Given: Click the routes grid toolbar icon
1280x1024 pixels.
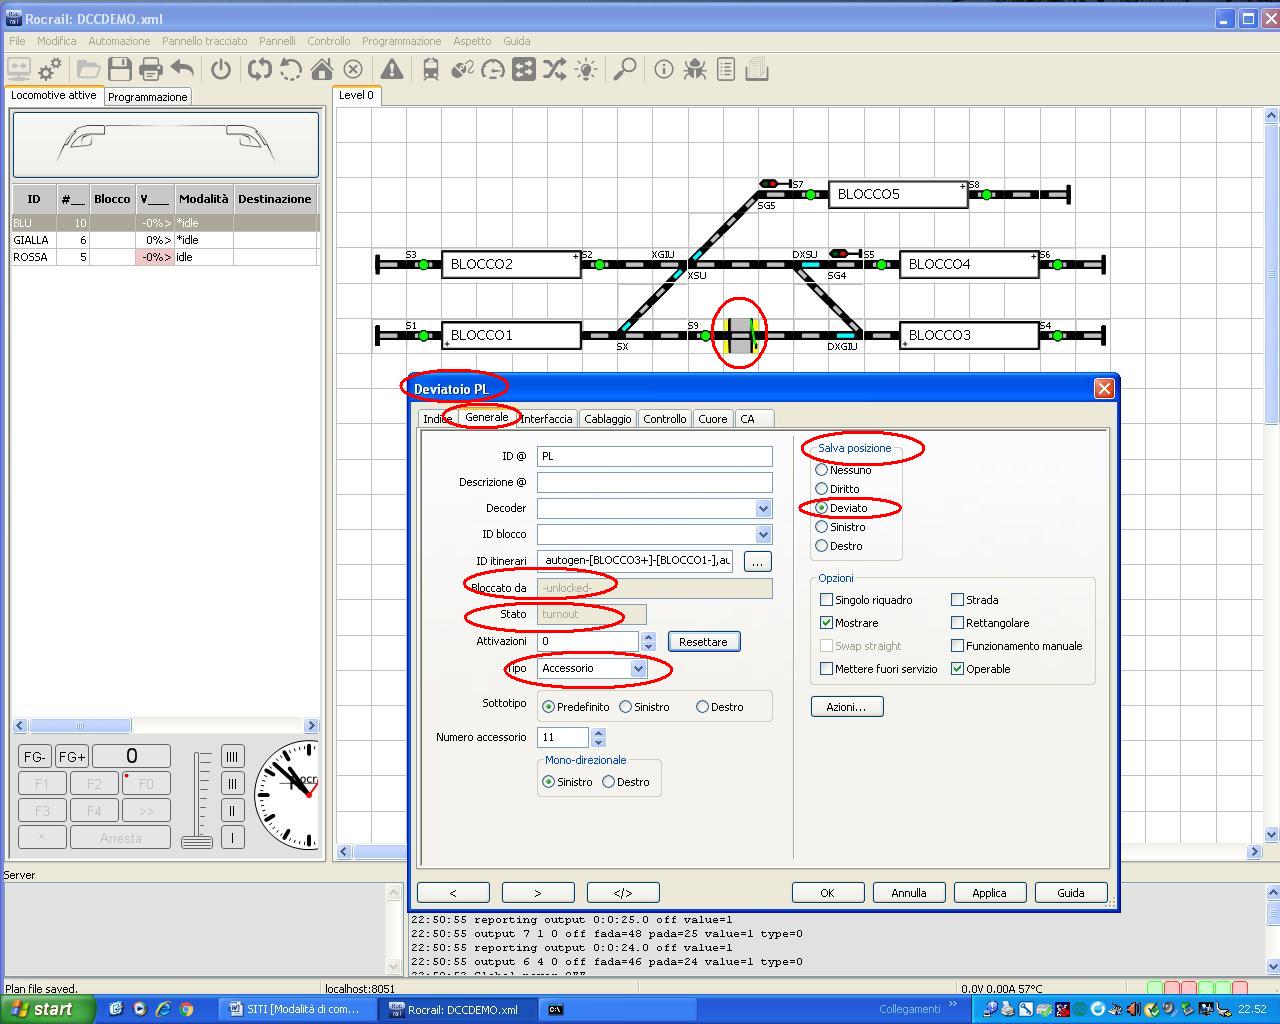Looking at the screenshot, I should [x=524, y=69].
